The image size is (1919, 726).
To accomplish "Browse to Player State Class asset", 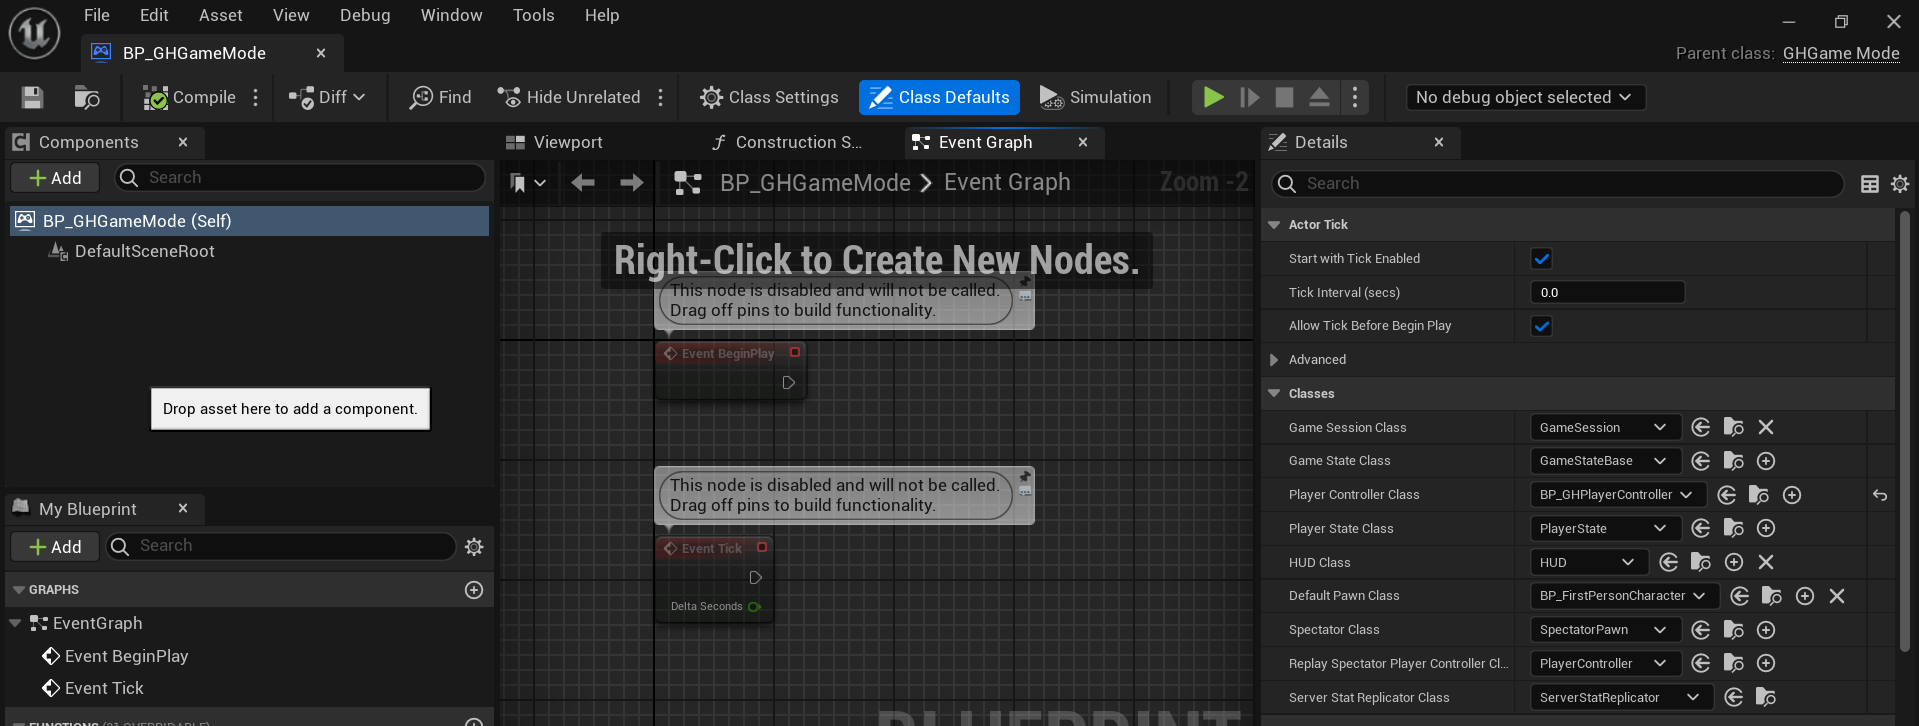I will (x=1733, y=528).
